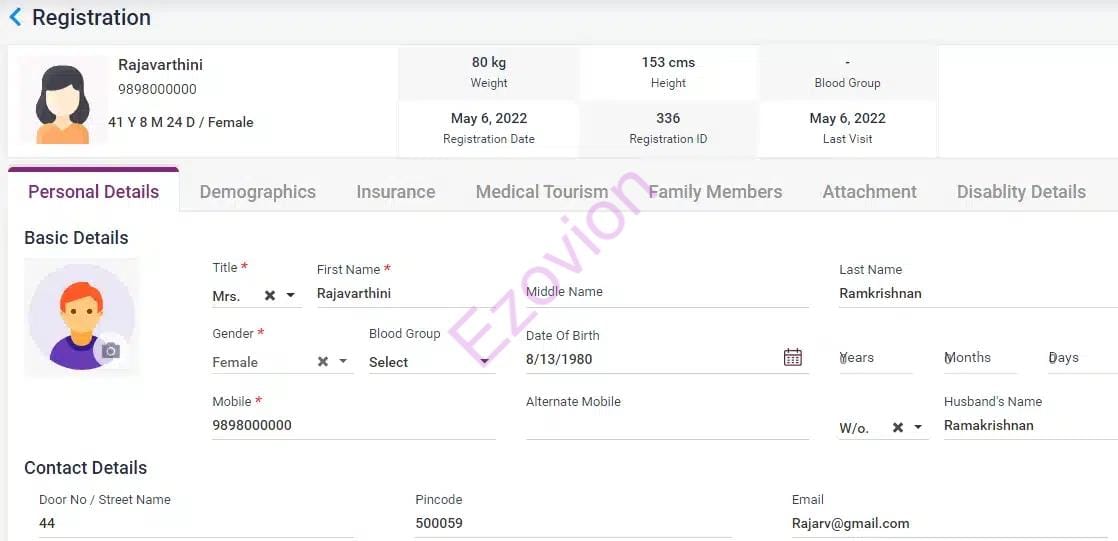Image resolution: width=1118 pixels, height=541 pixels.
Task: Go to the Family Members tab
Action: [715, 192]
